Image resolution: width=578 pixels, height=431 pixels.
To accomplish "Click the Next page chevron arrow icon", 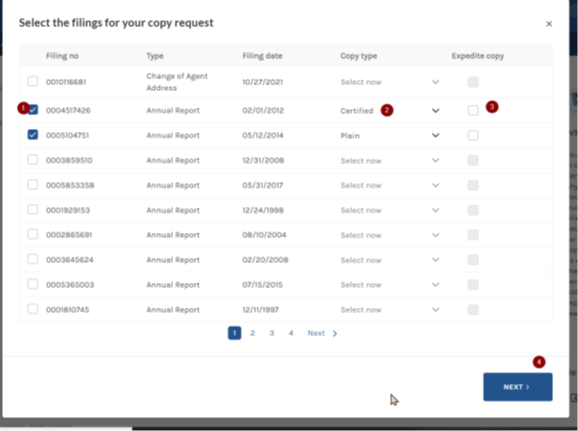I will coord(335,333).
